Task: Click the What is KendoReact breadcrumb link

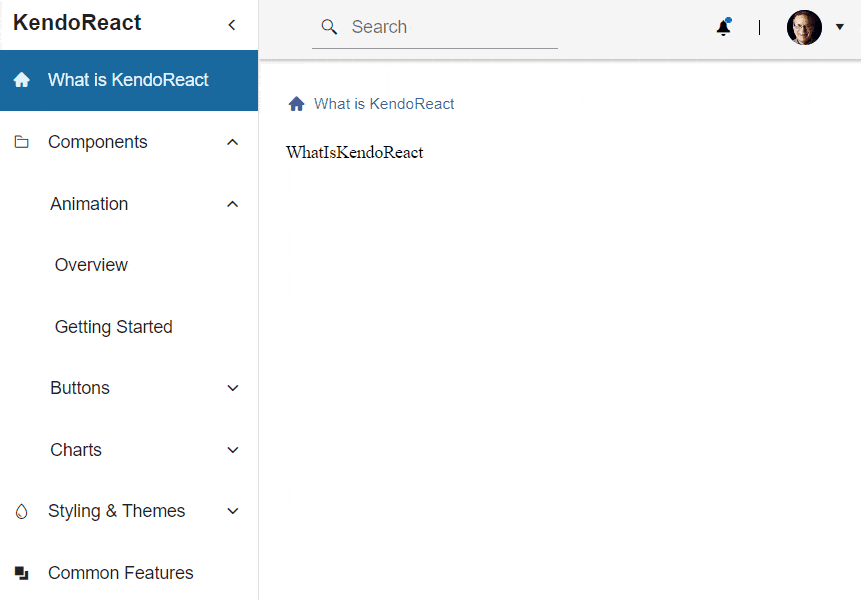Action: (x=384, y=103)
